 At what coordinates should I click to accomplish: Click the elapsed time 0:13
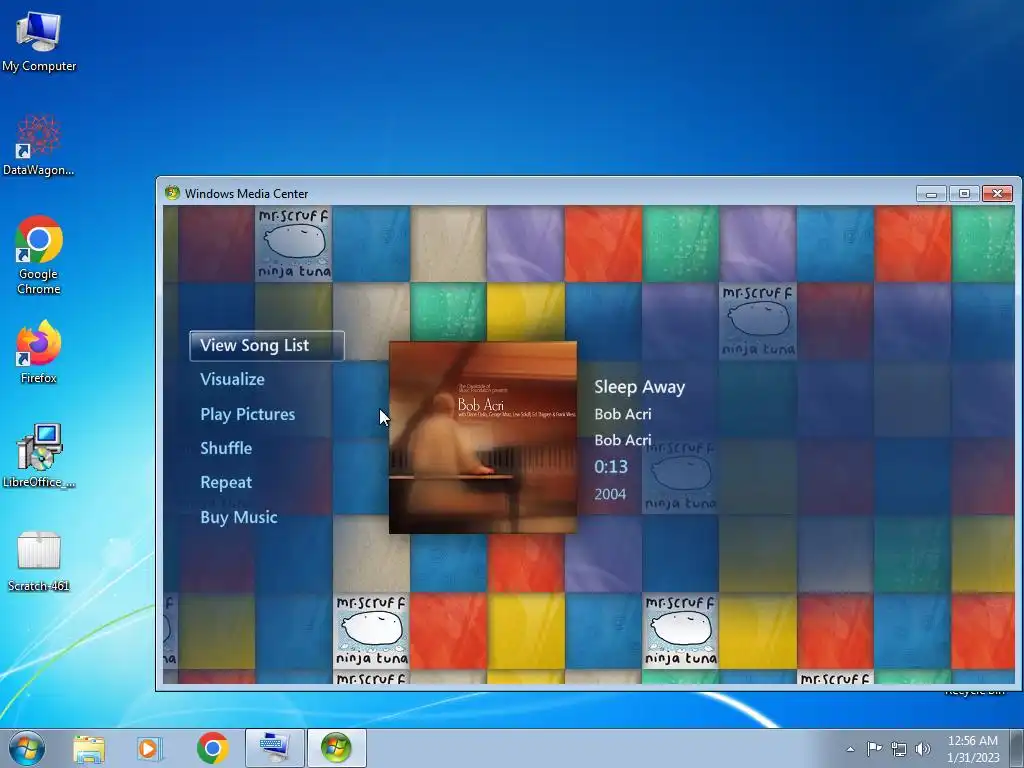pyautogui.click(x=611, y=466)
